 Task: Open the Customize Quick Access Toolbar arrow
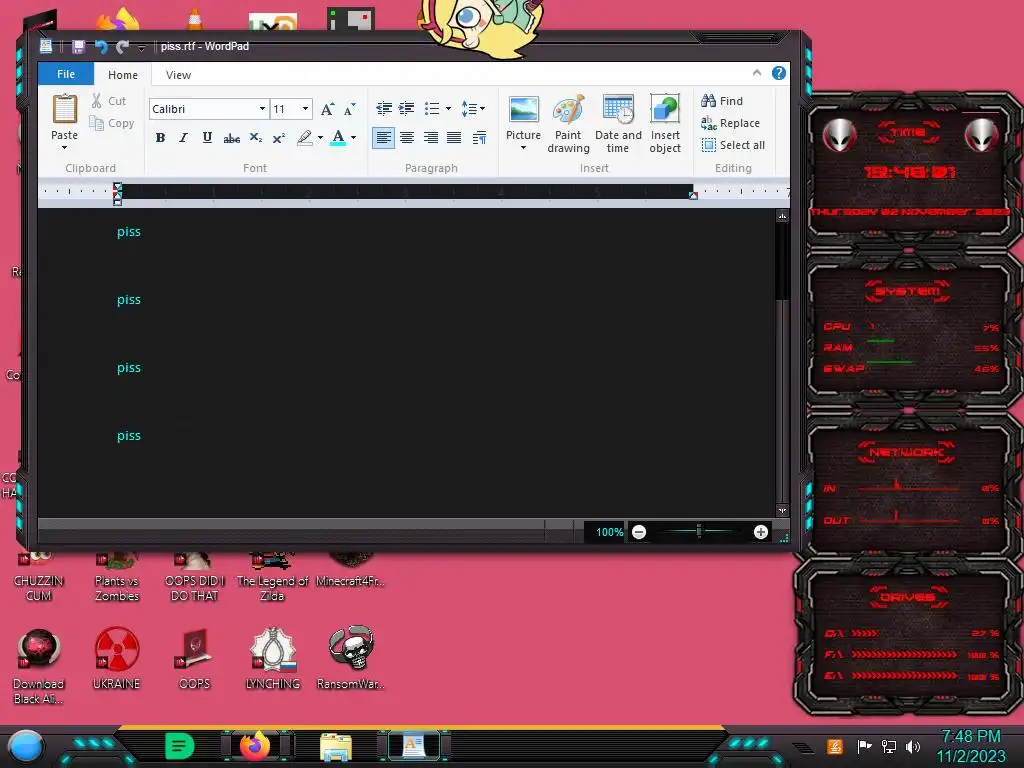(141, 48)
